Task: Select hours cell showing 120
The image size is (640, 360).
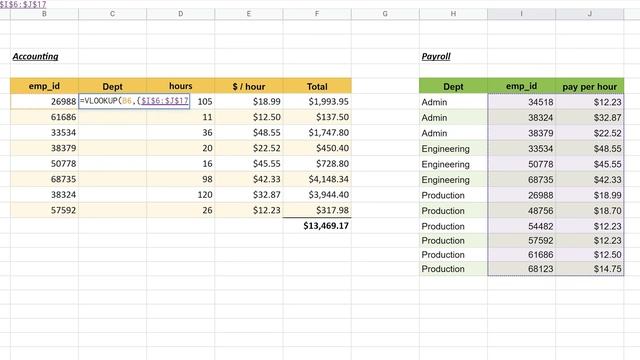Action: point(180,195)
